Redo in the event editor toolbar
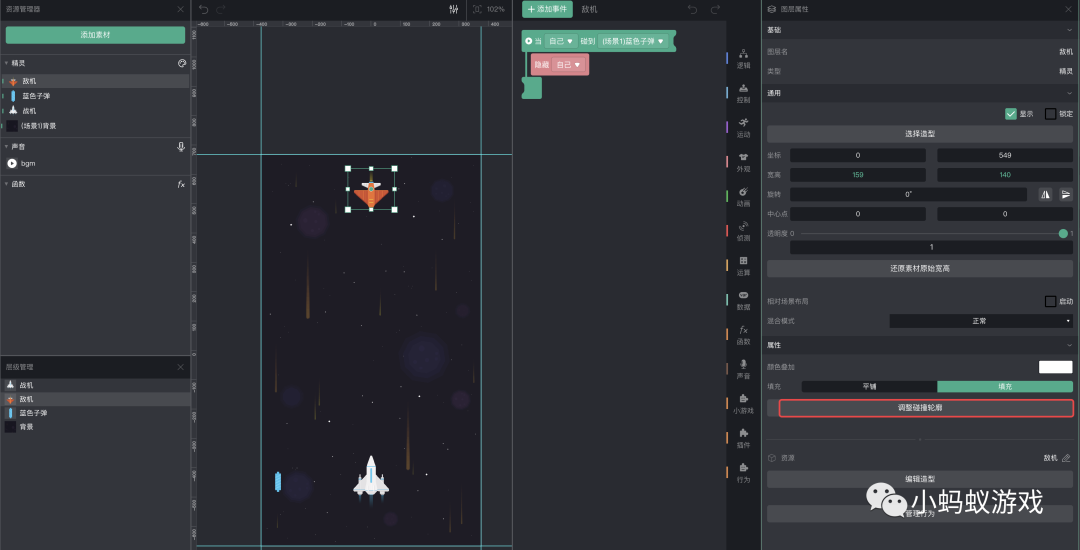This screenshot has height=550, width=1080. [715, 9]
